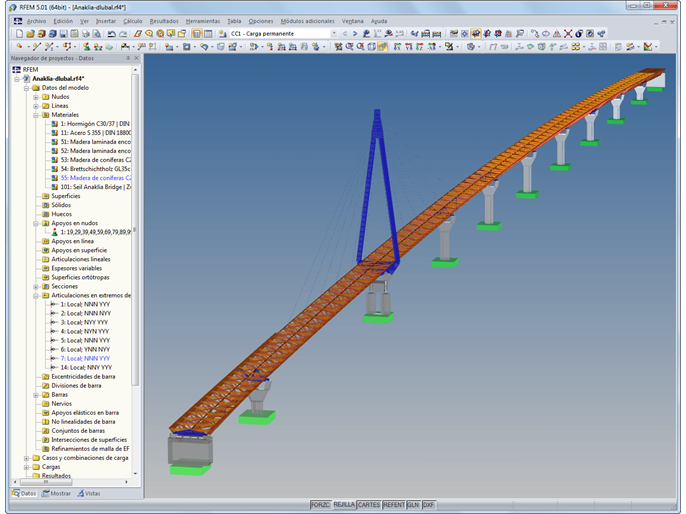The image size is (686, 514).
Task: Open the Cálculo menu
Action: (x=133, y=21)
